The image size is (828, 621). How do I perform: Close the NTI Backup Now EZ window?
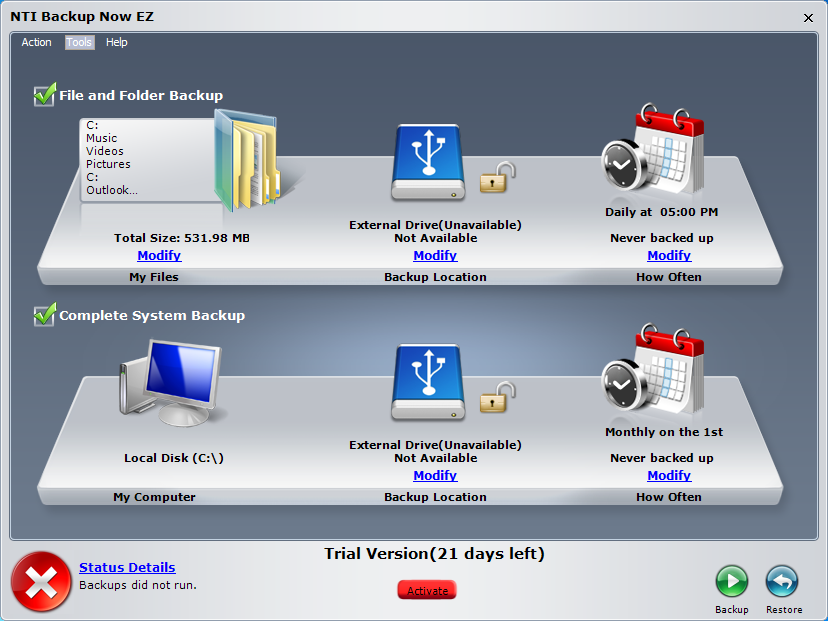(x=808, y=18)
